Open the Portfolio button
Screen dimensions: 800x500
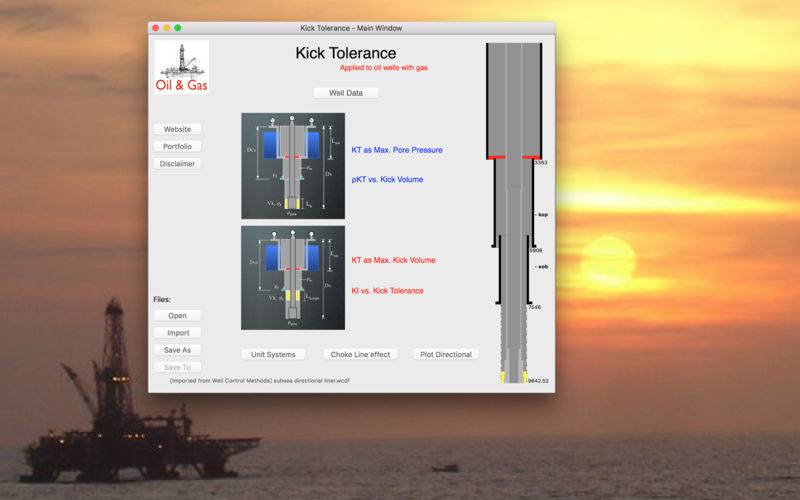pos(177,146)
